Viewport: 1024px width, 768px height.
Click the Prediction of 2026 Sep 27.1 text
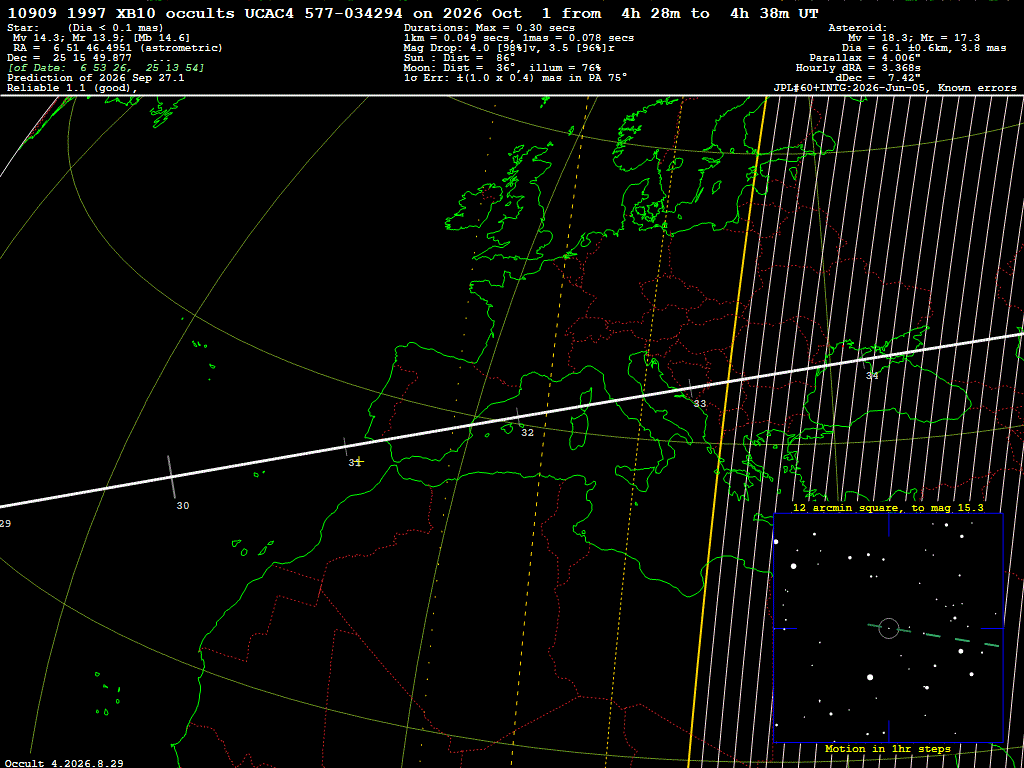click(x=96, y=78)
